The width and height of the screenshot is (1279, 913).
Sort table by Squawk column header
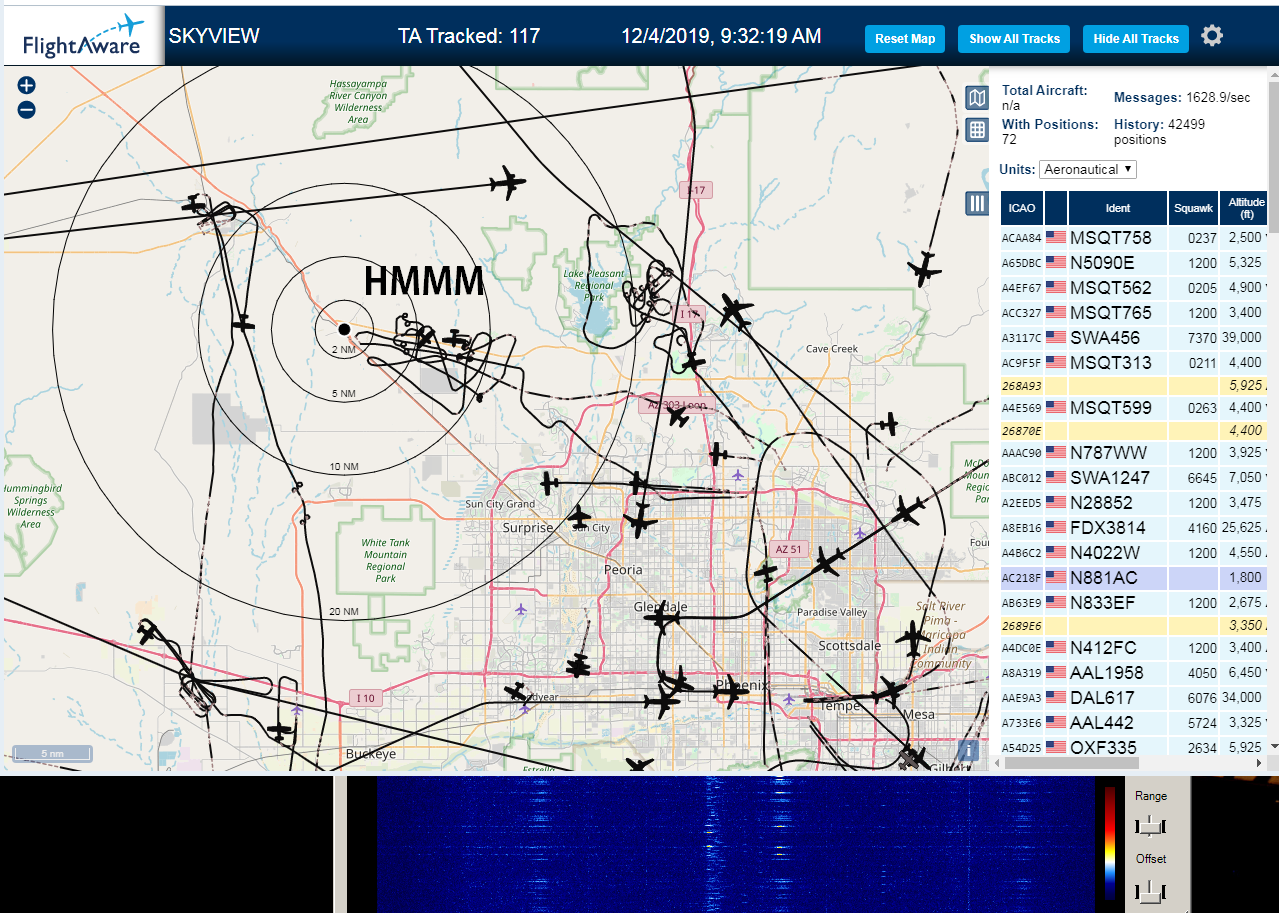(1195, 208)
